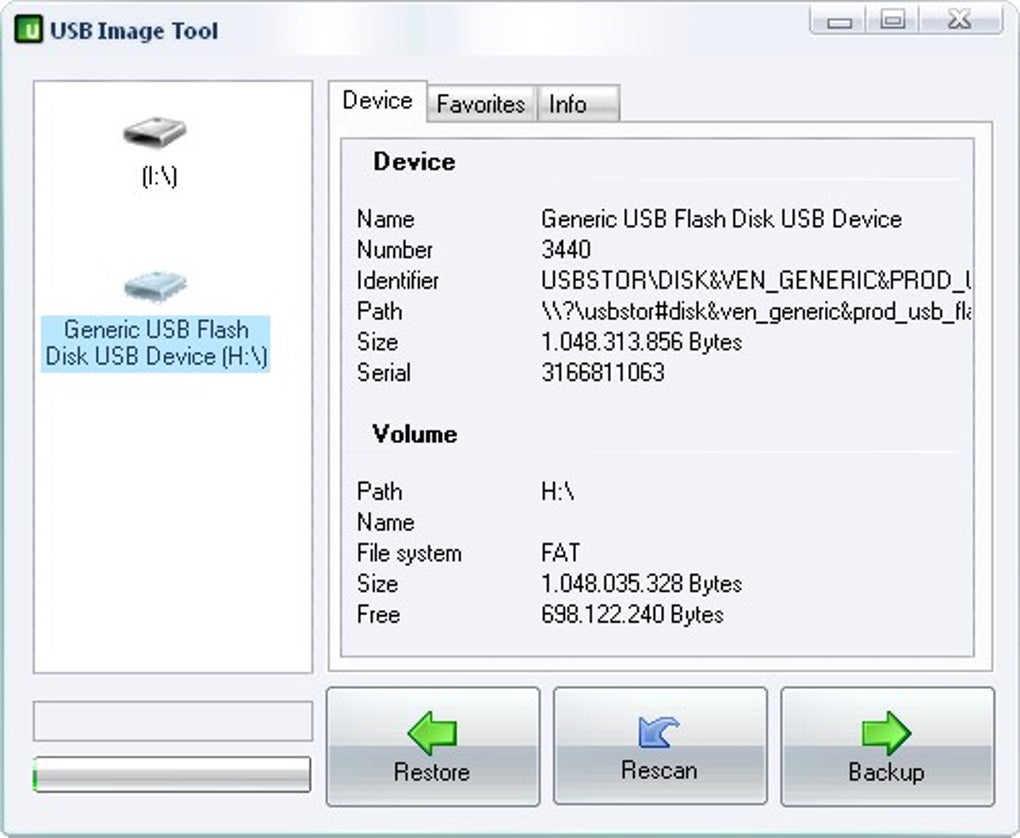Click the "Number" field label
Screen dimensions: 1020x838
(x=395, y=250)
